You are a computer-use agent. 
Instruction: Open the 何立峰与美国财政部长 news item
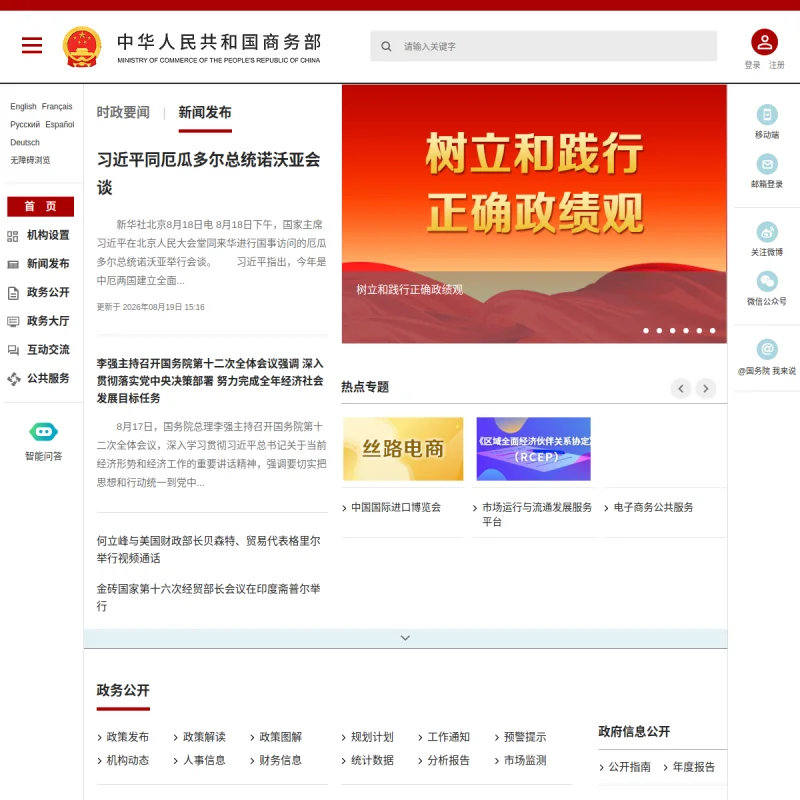(208, 549)
